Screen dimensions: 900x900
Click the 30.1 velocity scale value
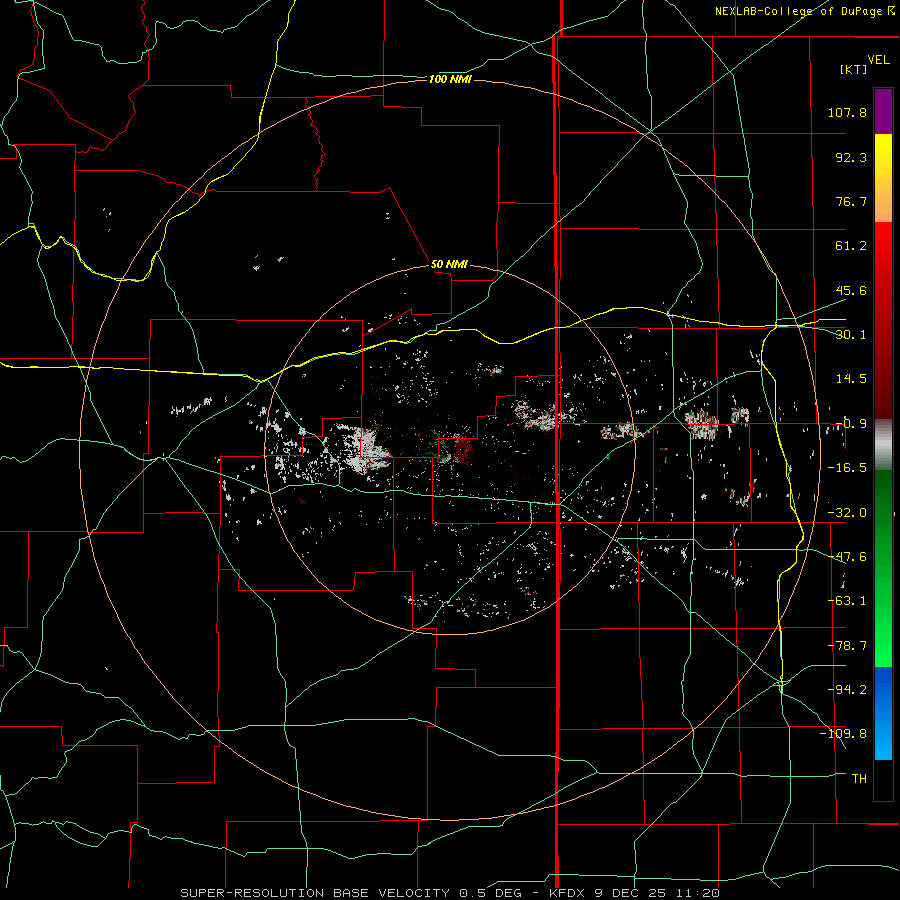[851, 335]
